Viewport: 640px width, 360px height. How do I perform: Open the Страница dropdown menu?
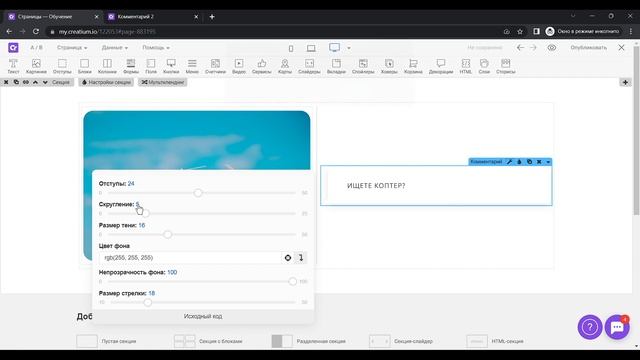[x=72, y=48]
